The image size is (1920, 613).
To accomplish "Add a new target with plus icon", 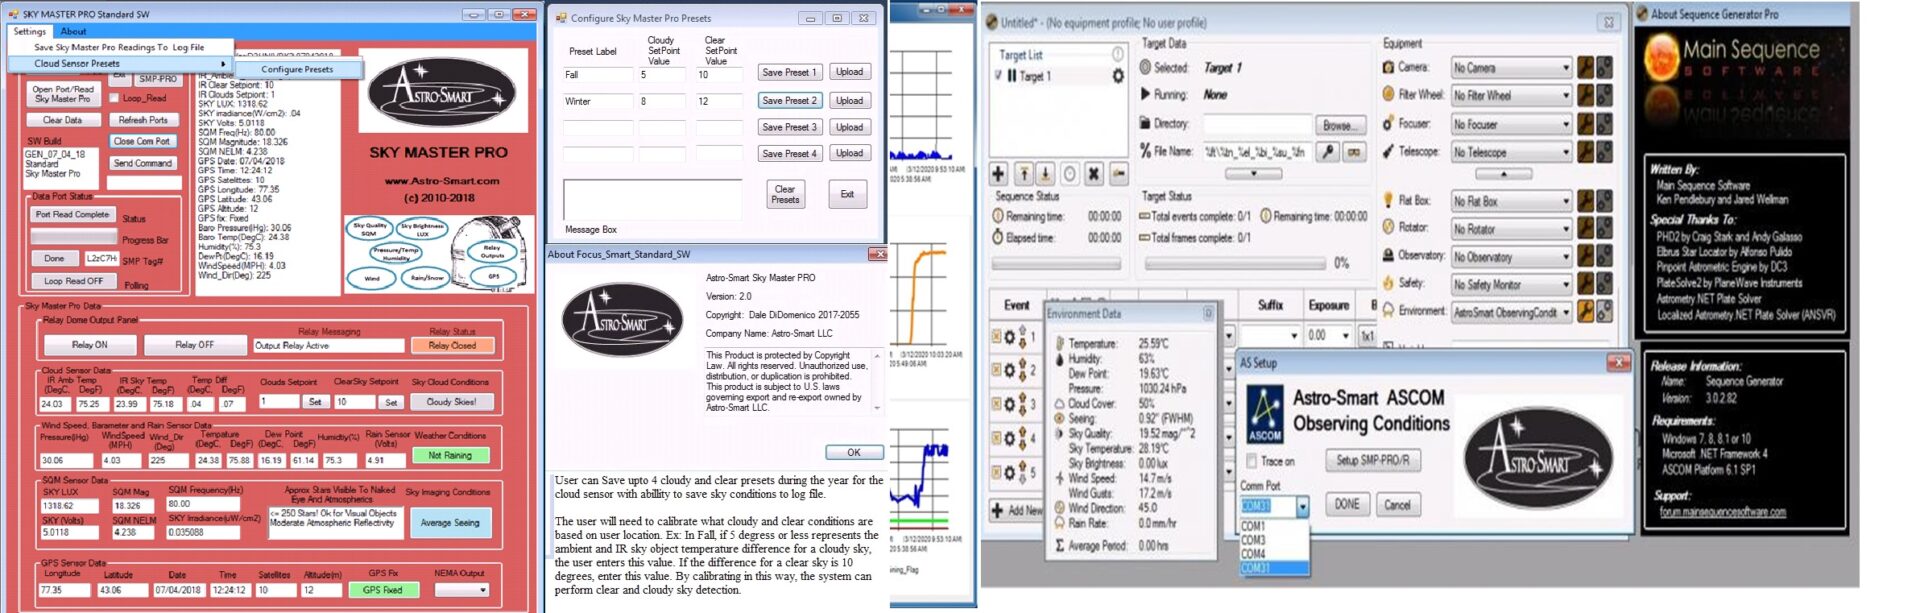I will pos(998,174).
